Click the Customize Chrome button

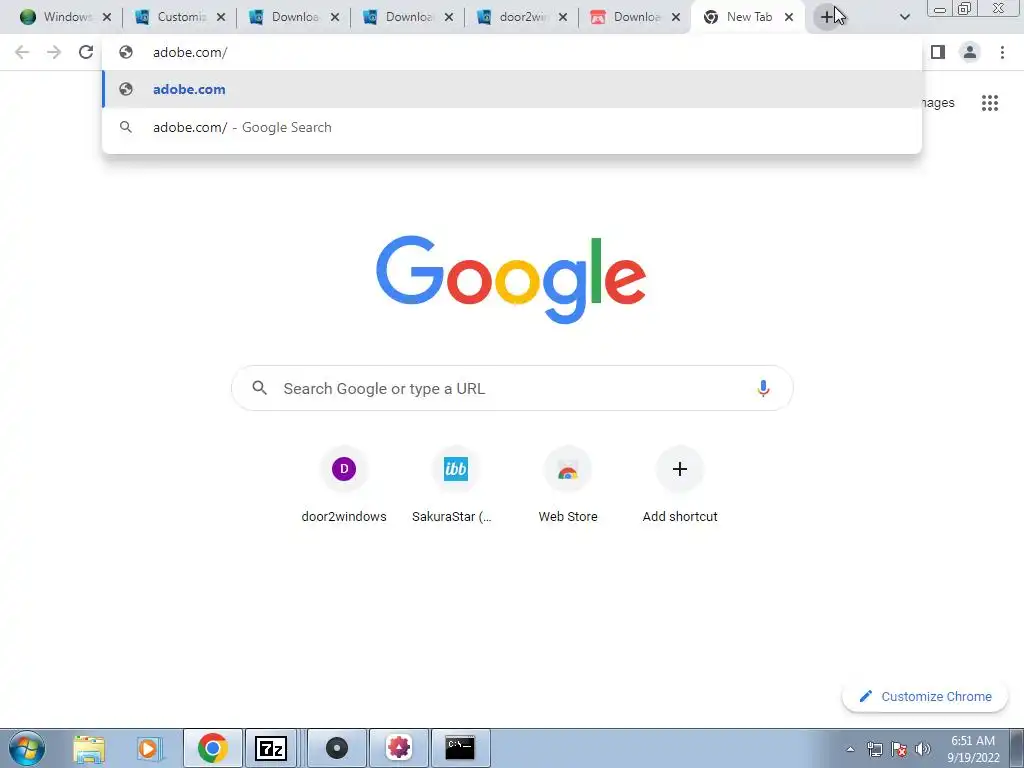tap(925, 696)
